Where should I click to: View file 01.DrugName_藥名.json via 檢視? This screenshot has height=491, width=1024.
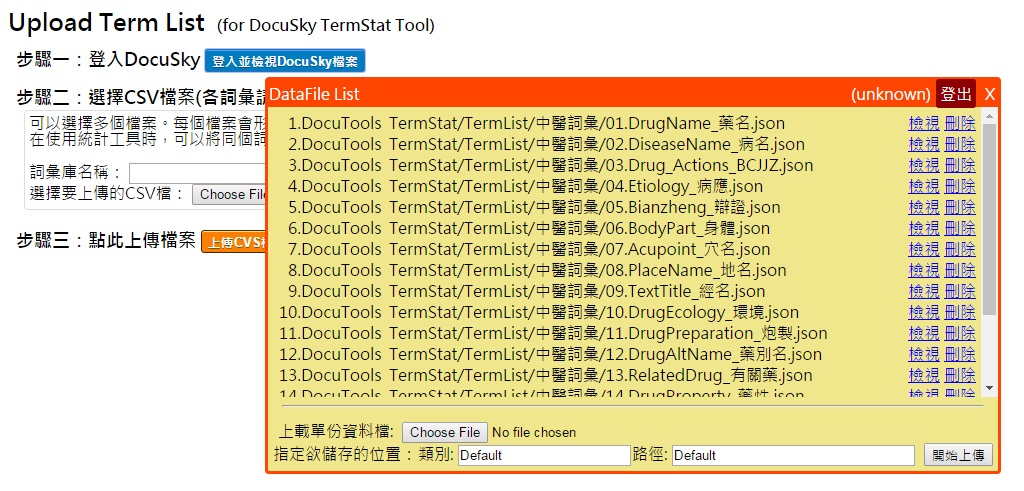pyautogui.click(x=923, y=123)
